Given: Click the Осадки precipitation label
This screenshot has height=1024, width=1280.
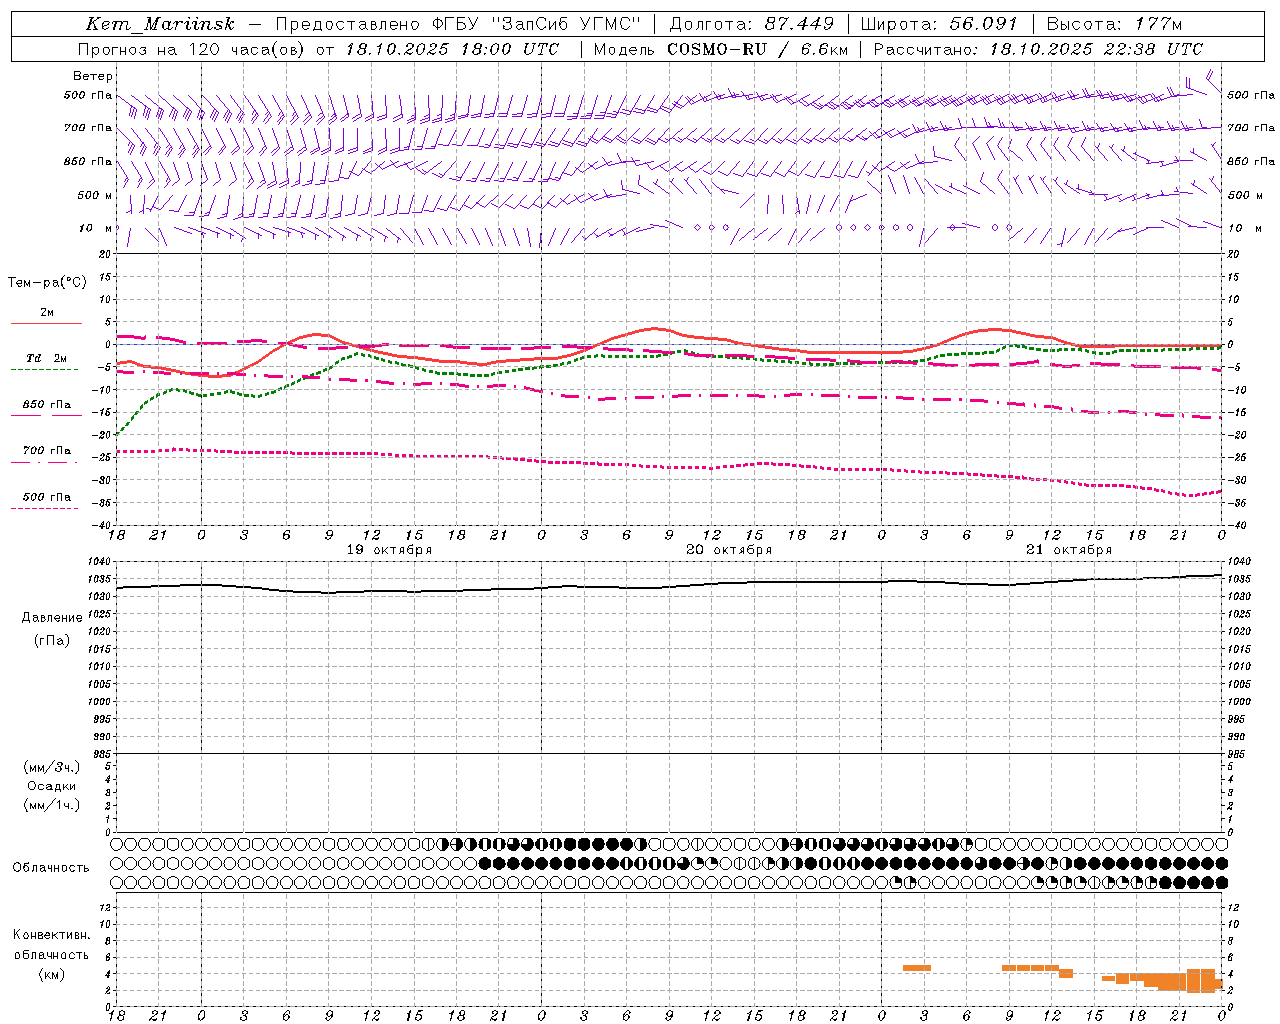Looking at the screenshot, I should coord(52,786).
